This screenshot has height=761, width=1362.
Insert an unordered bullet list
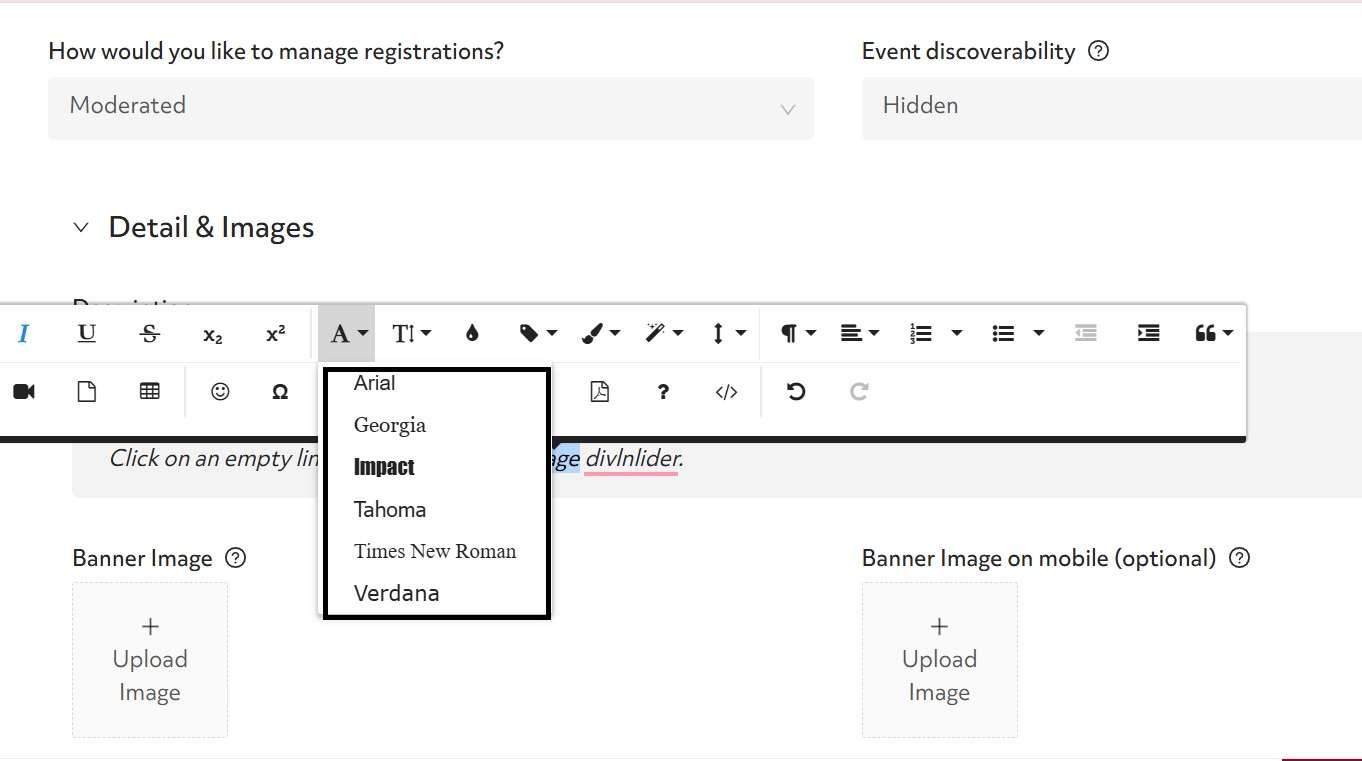(x=1003, y=333)
